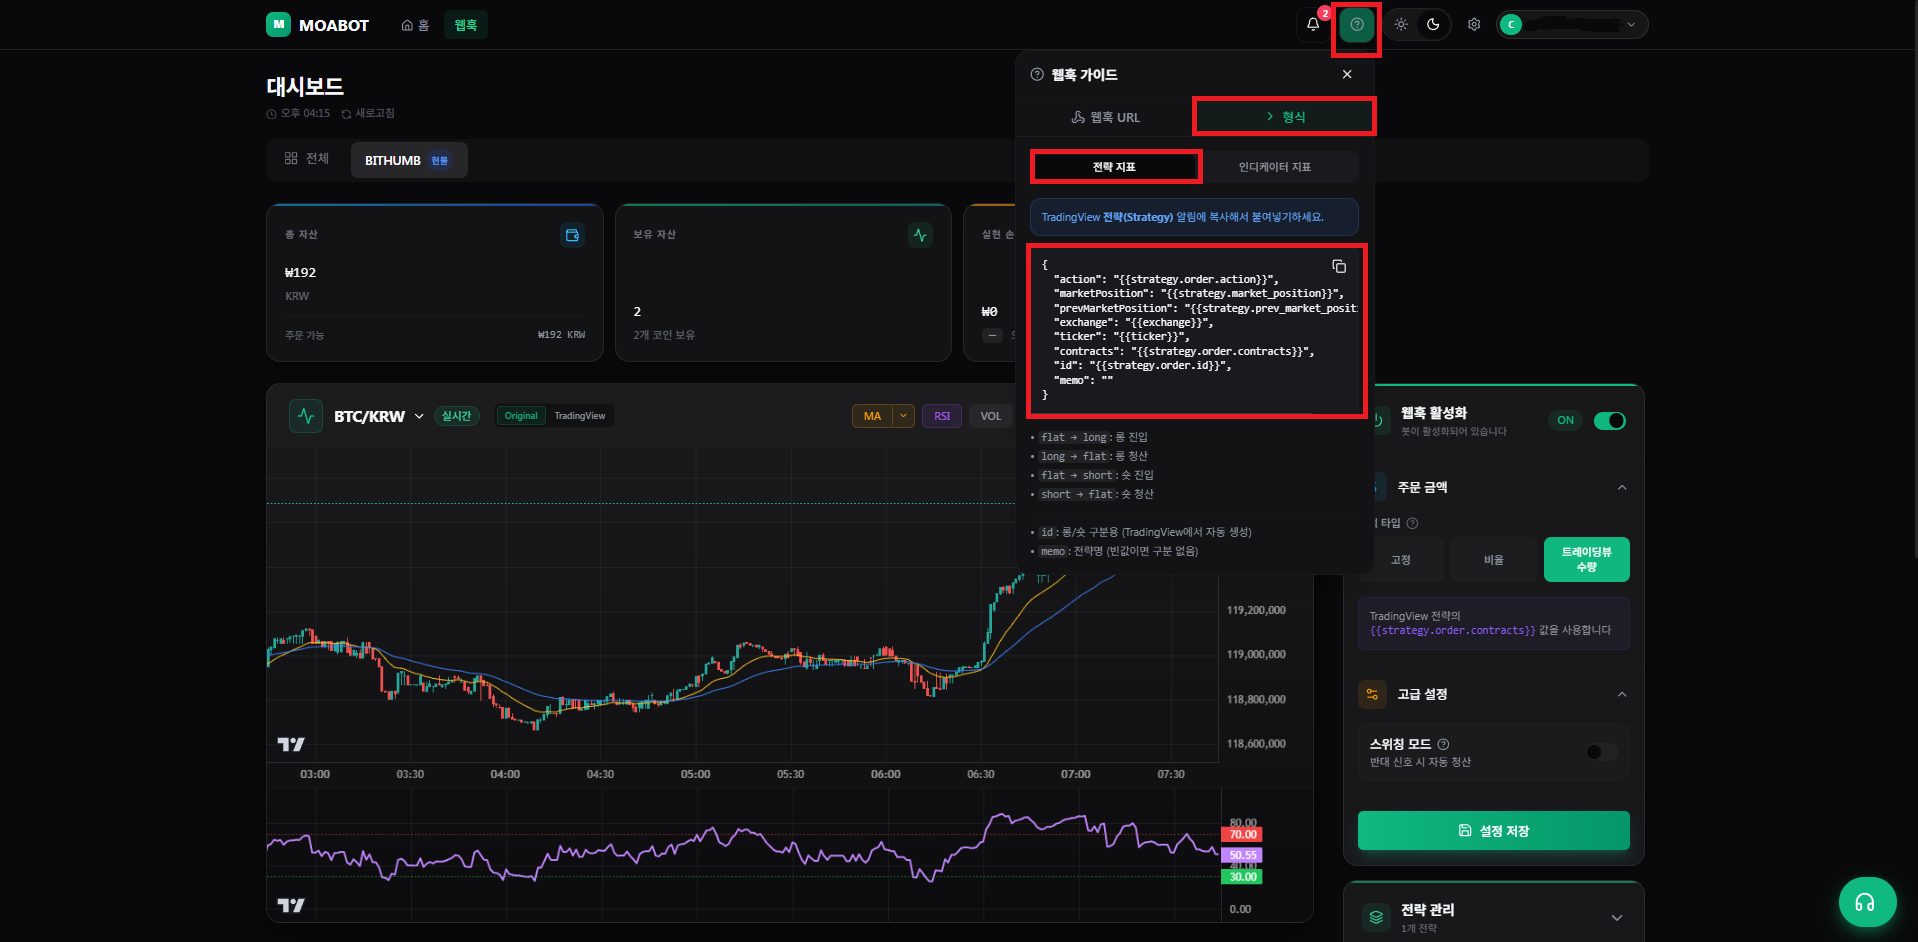This screenshot has height=942, width=1918.
Task: Enable the 스위칭 모드 switch
Action: [x=1601, y=752]
